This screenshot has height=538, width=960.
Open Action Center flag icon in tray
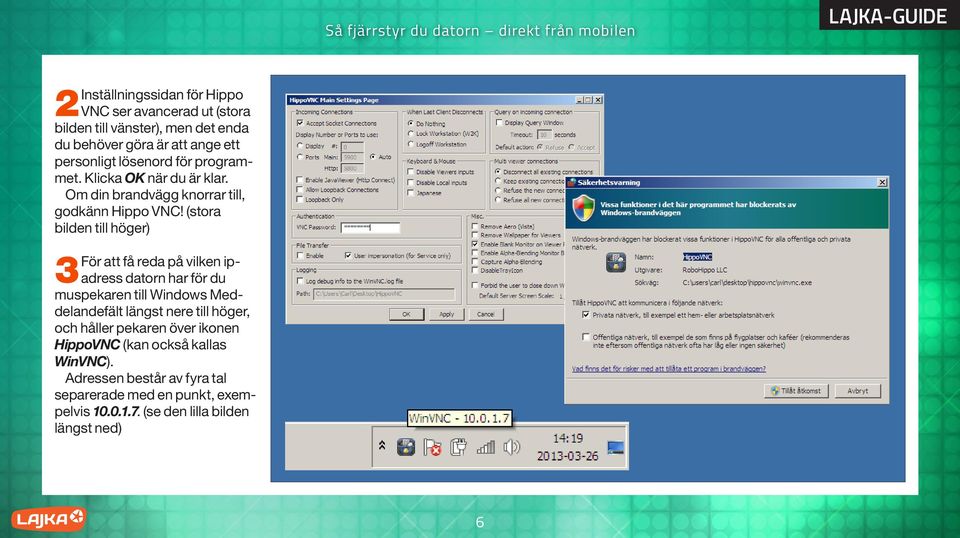432,447
